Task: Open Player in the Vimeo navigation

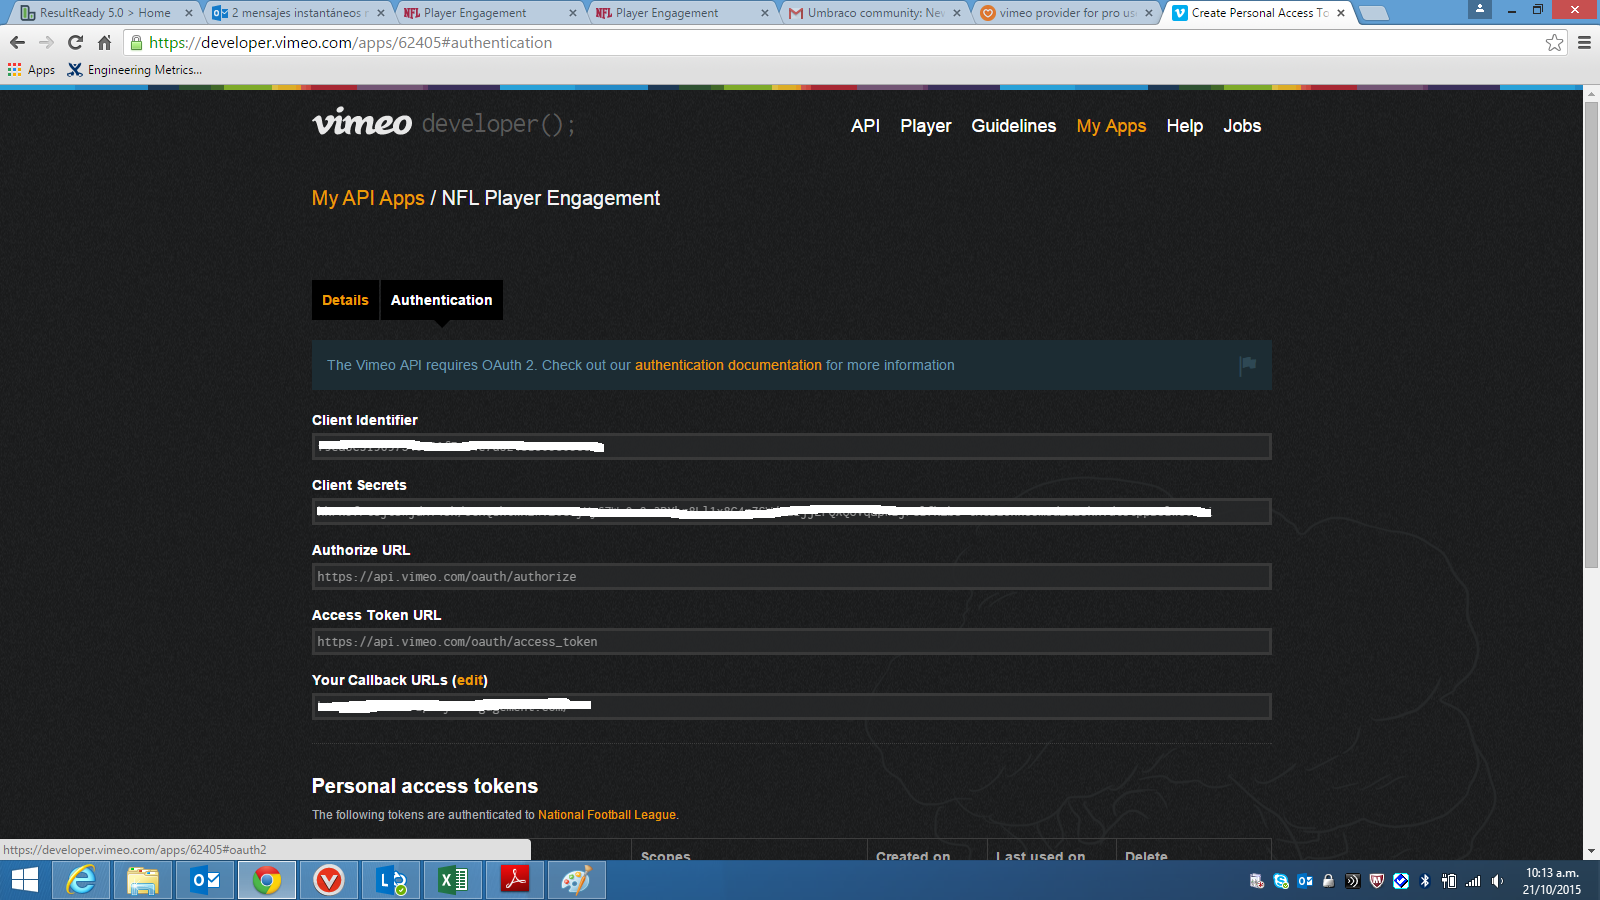Action: tap(925, 126)
